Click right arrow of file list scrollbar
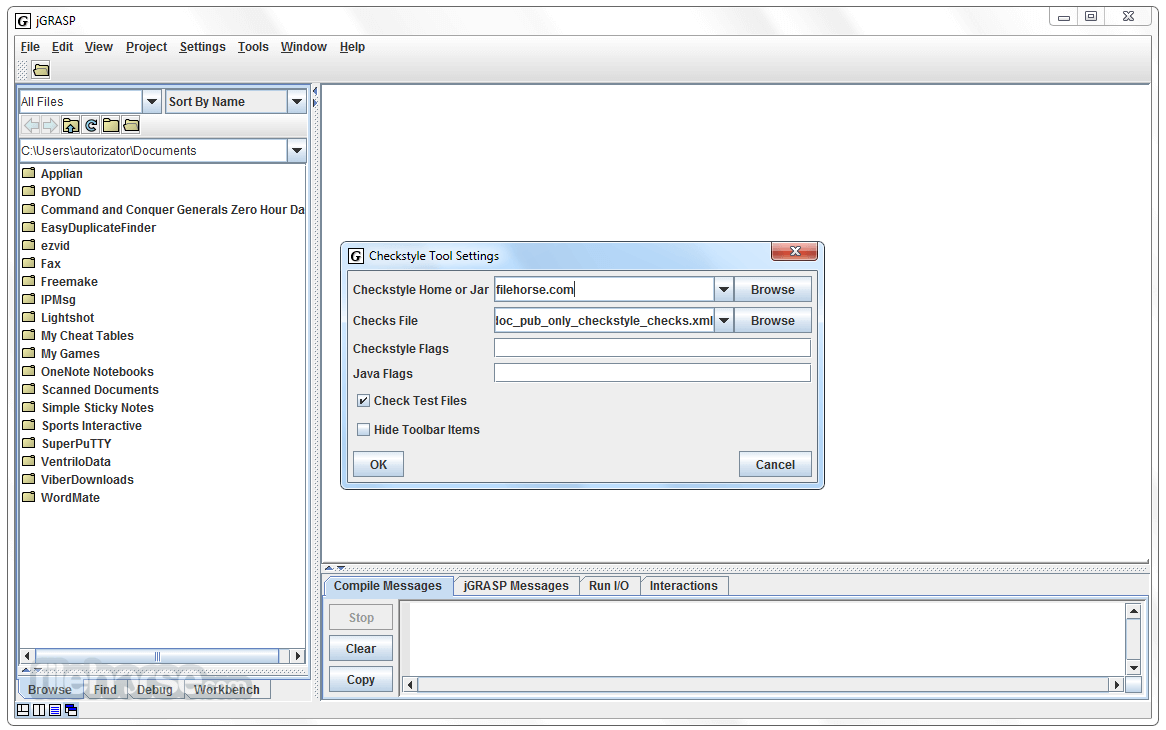 click(x=297, y=656)
